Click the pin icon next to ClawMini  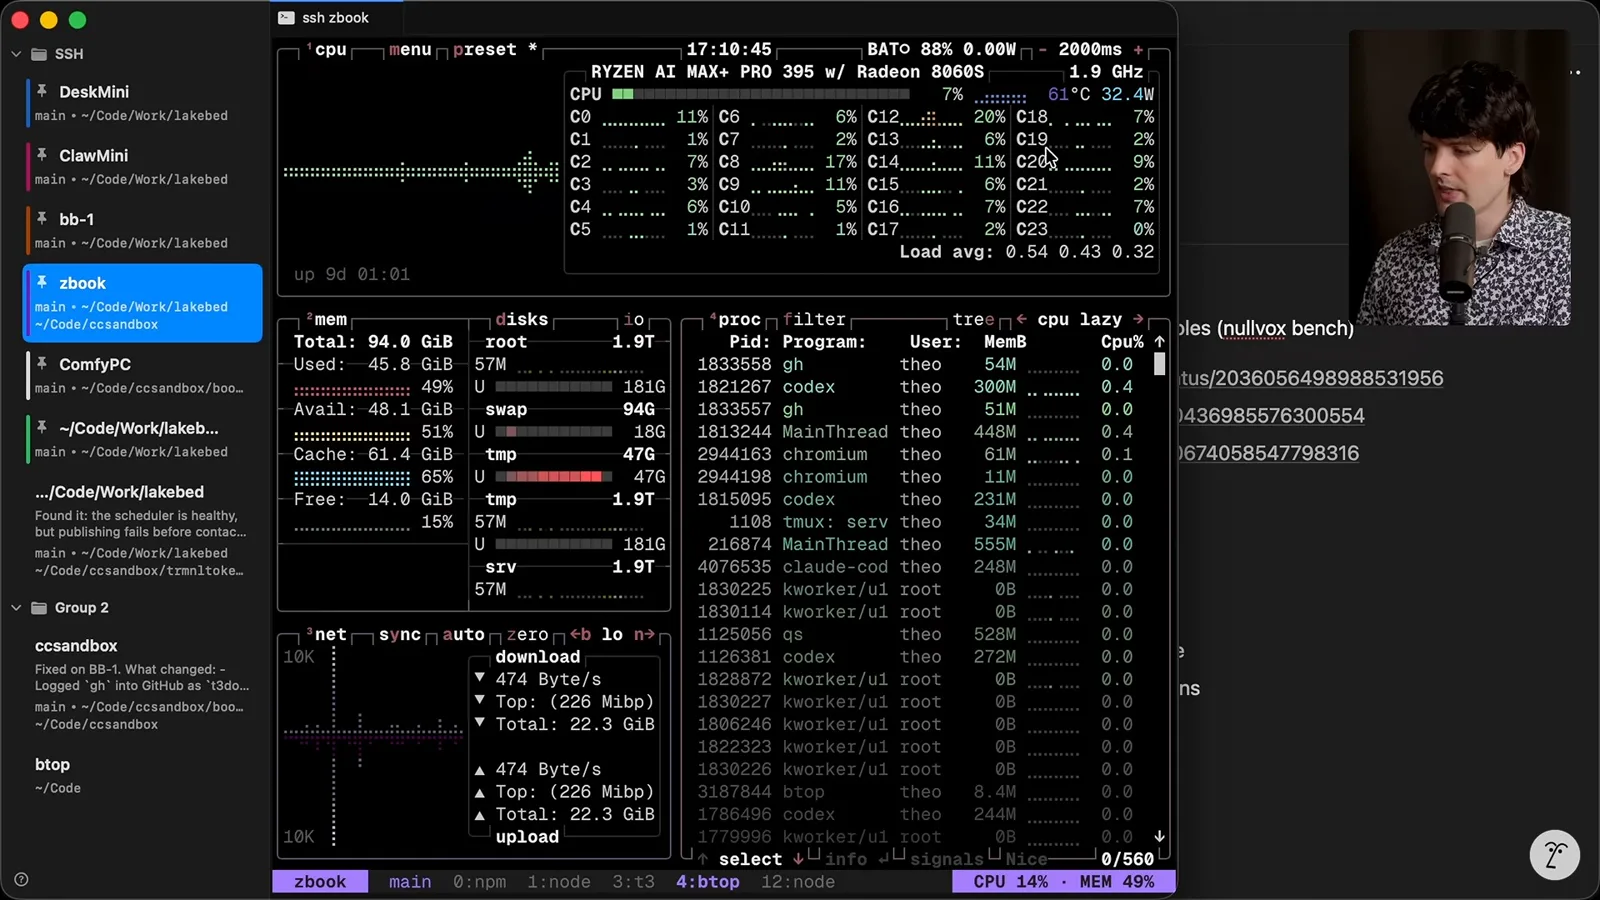(42, 155)
